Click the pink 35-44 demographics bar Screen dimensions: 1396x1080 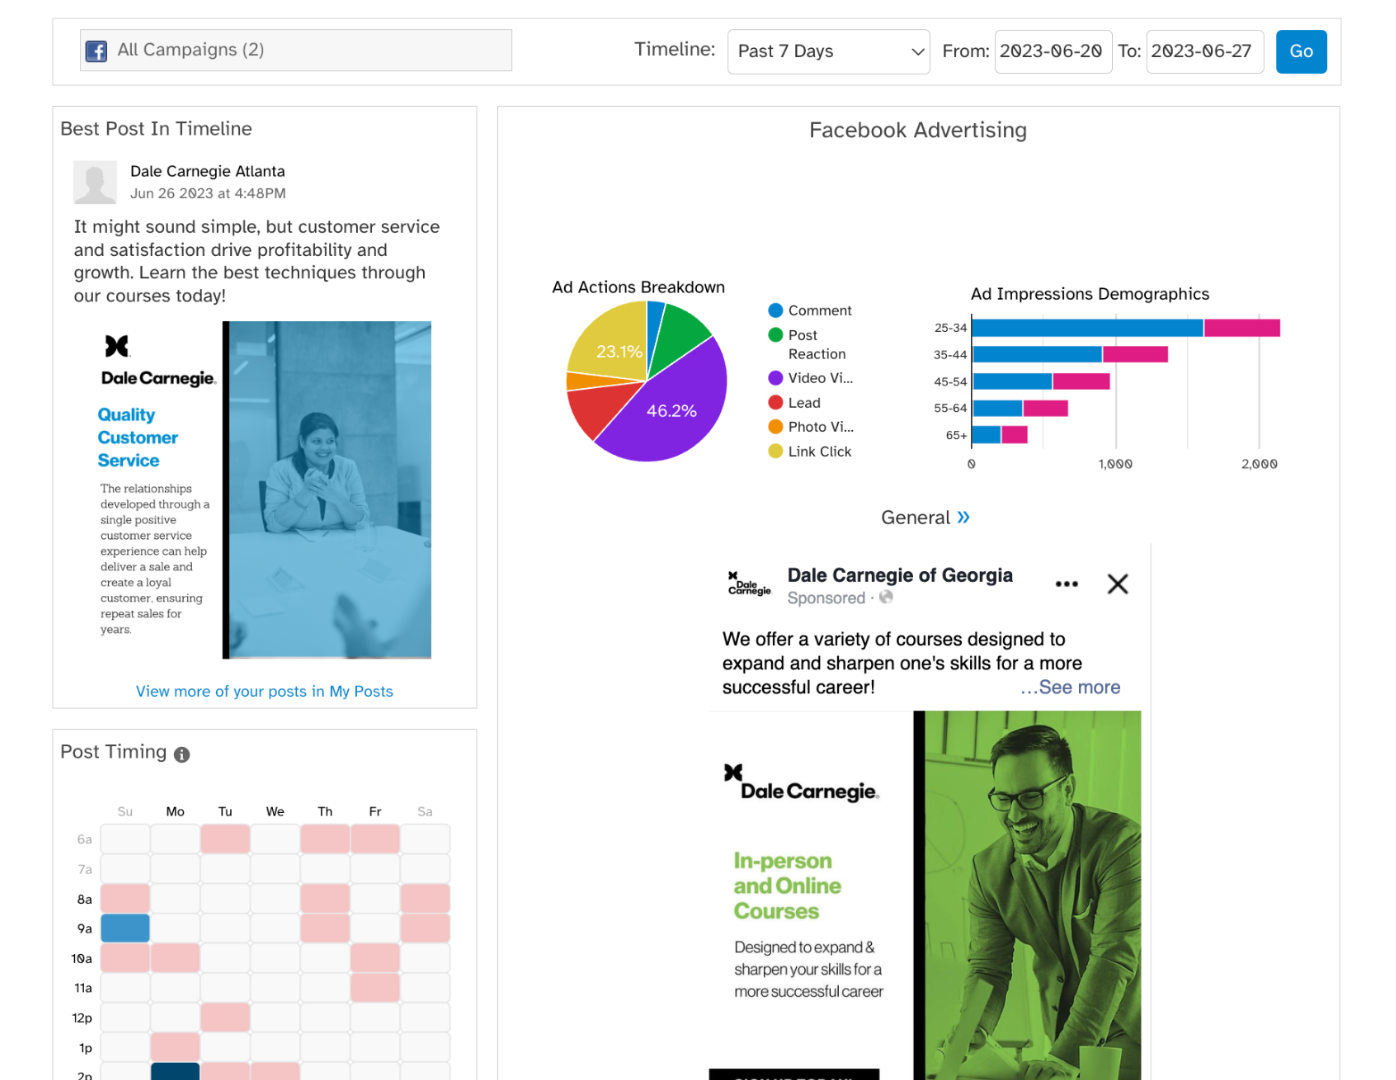pyautogui.click(x=1135, y=354)
